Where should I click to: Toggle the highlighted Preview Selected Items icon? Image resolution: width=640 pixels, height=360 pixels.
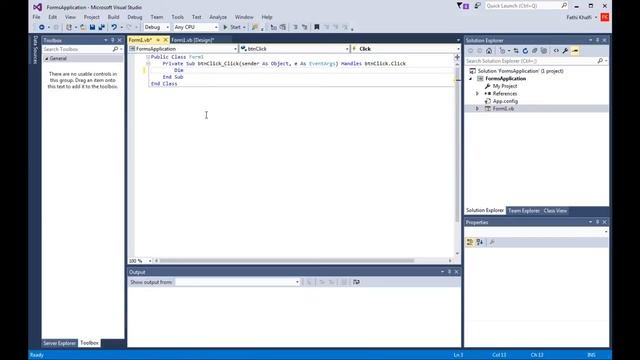click(x=575, y=51)
